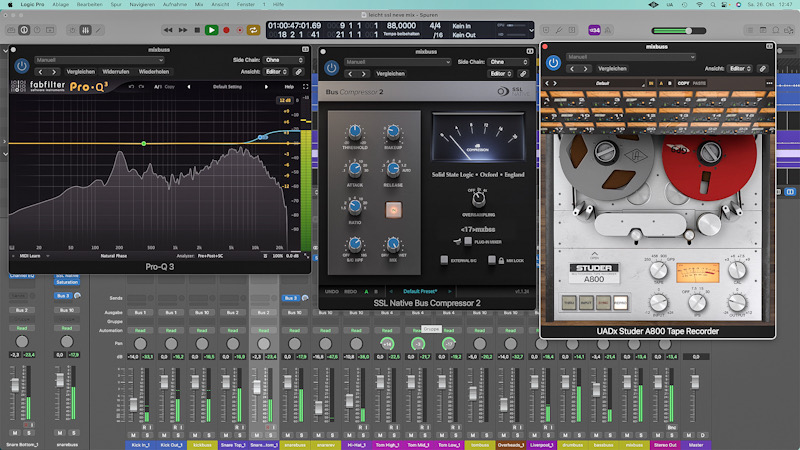
Task: Click the Stop transport button
Action: (197, 30)
